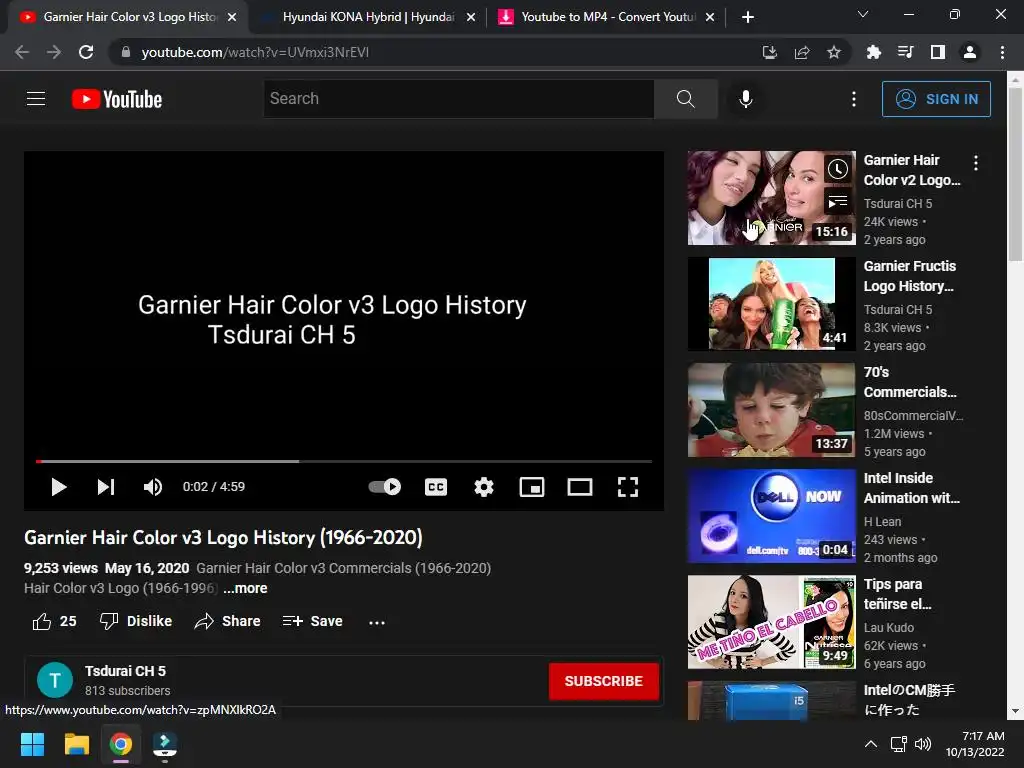Open the Garnier Fructis Logo History thumbnail
Viewport: 1024px width, 768px height.
pos(771,304)
